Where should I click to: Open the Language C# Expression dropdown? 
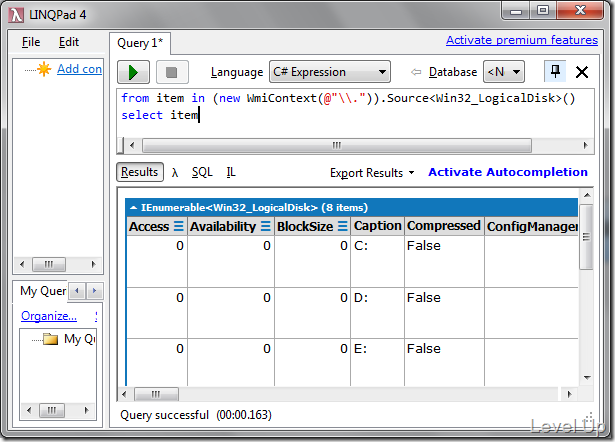pyautogui.click(x=330, y=72)
